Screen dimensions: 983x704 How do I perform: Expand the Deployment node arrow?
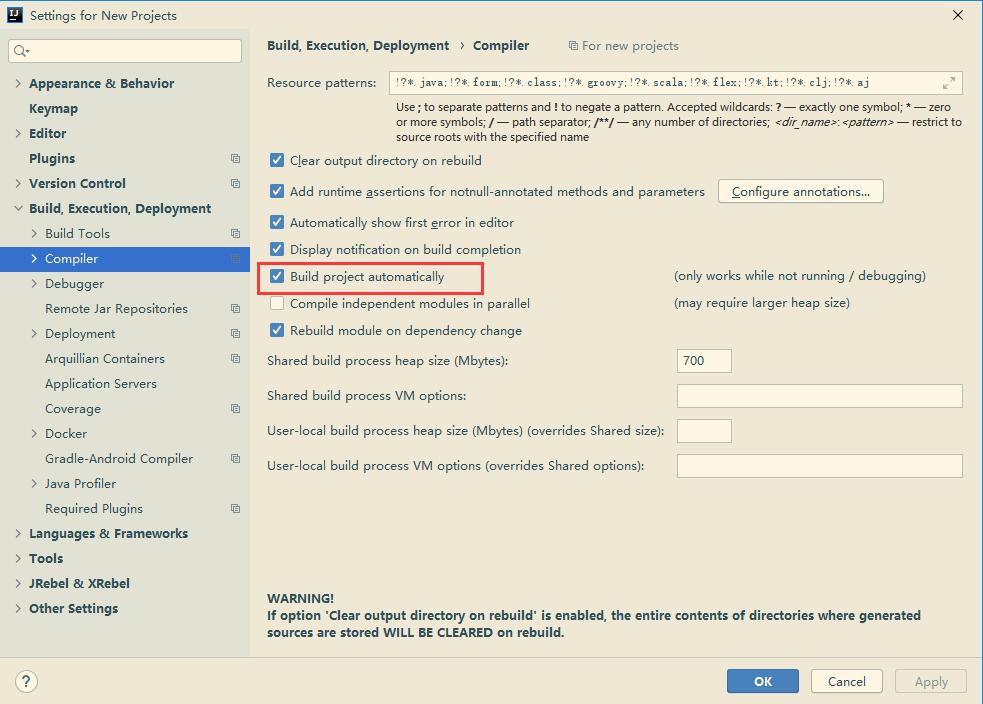pyautogui.click(x=34, y=334)
